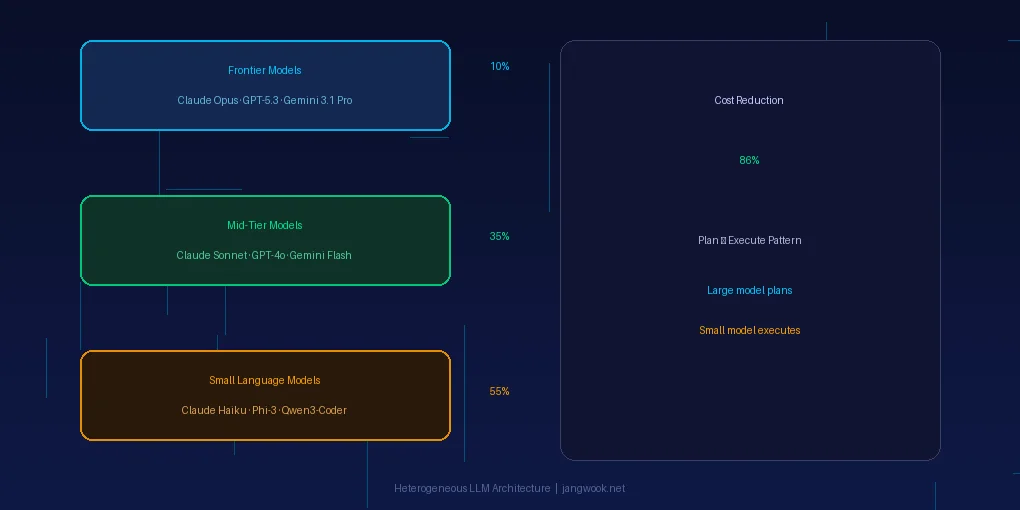The width and height of the screenshot is (1020, 510).
Task: Select the 86% cost reduction figure
Action: coord(749,161)
